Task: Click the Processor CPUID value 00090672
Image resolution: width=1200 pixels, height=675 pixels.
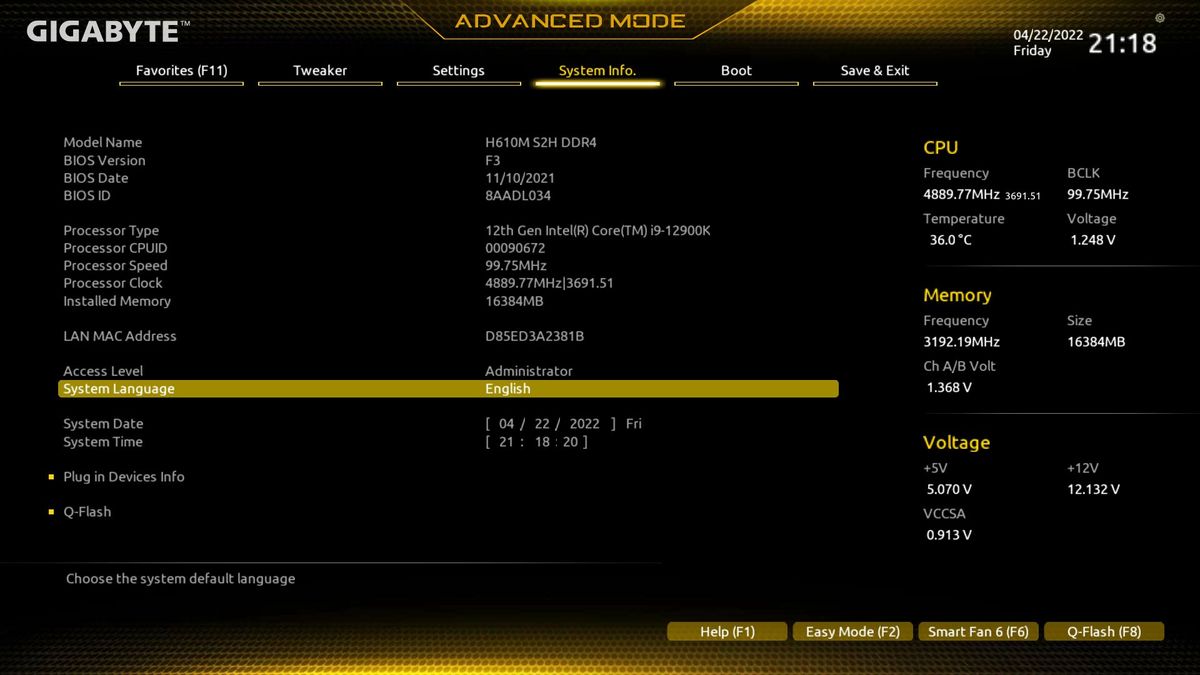Action: [515, 248]
